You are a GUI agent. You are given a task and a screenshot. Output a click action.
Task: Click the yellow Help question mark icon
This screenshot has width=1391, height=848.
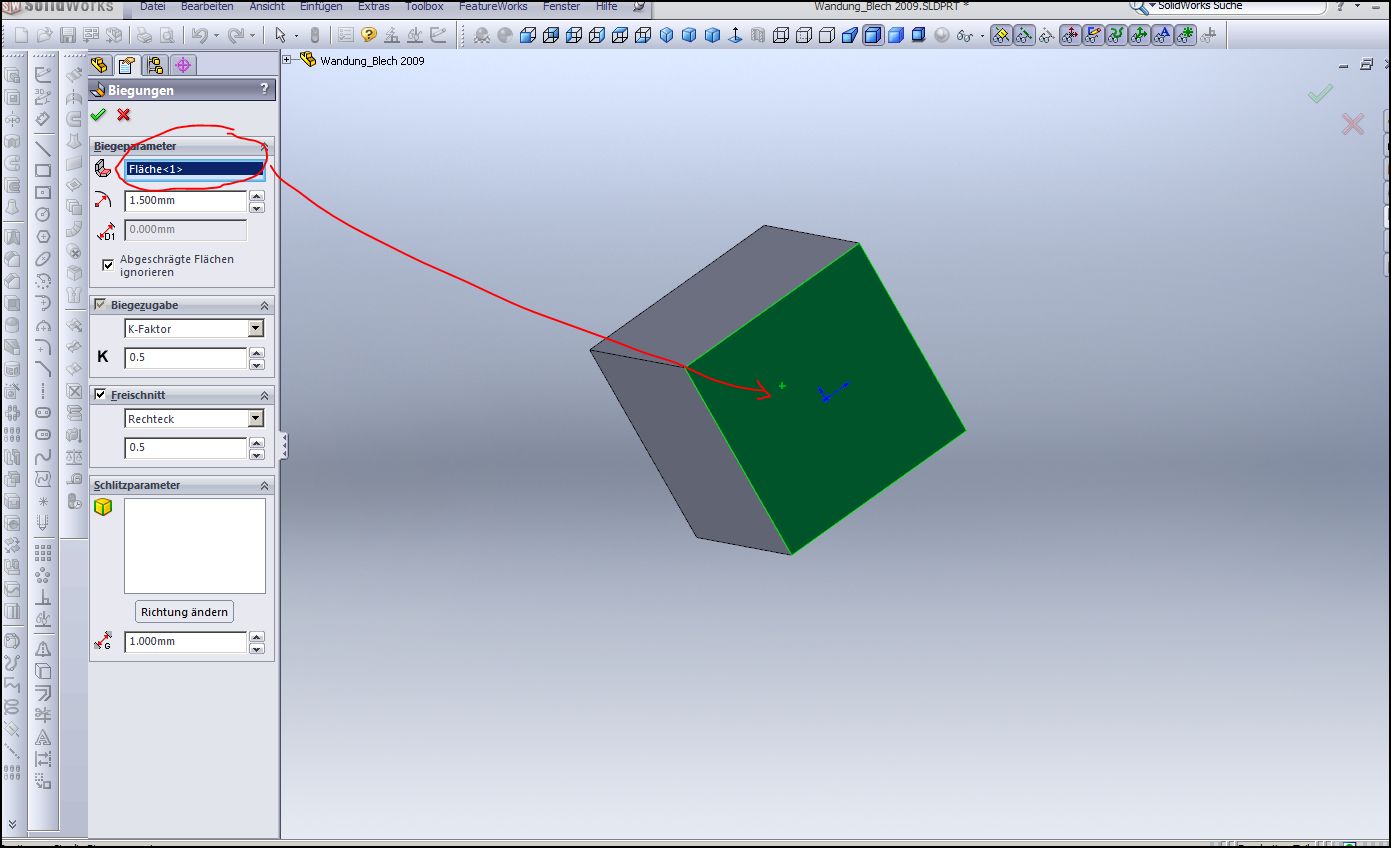tap(369, 36)
